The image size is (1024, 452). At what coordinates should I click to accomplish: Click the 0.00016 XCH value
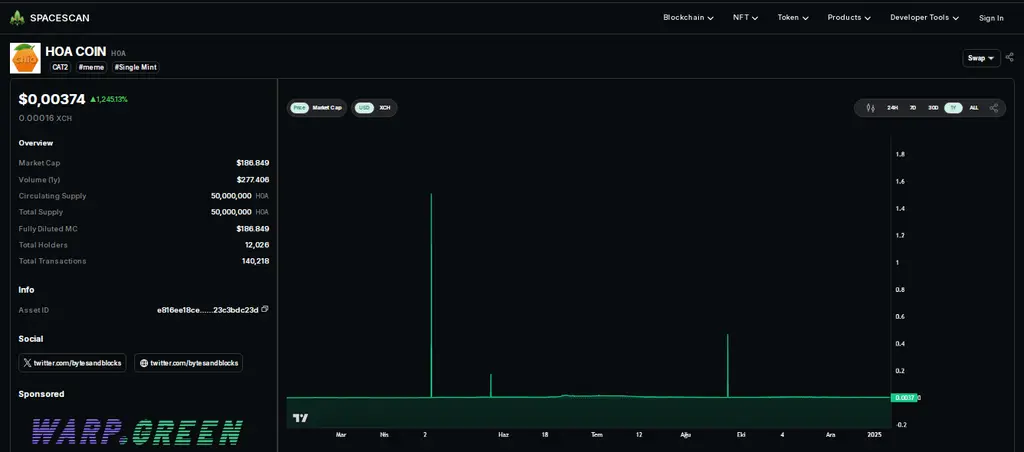45,119
